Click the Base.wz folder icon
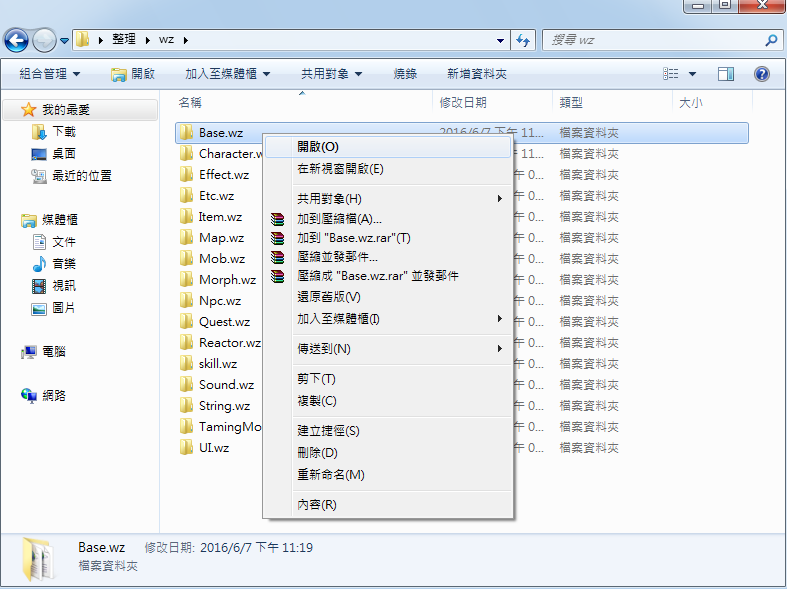Image resolution: width=787 pixels, height=589 pixels. point(186,132)
